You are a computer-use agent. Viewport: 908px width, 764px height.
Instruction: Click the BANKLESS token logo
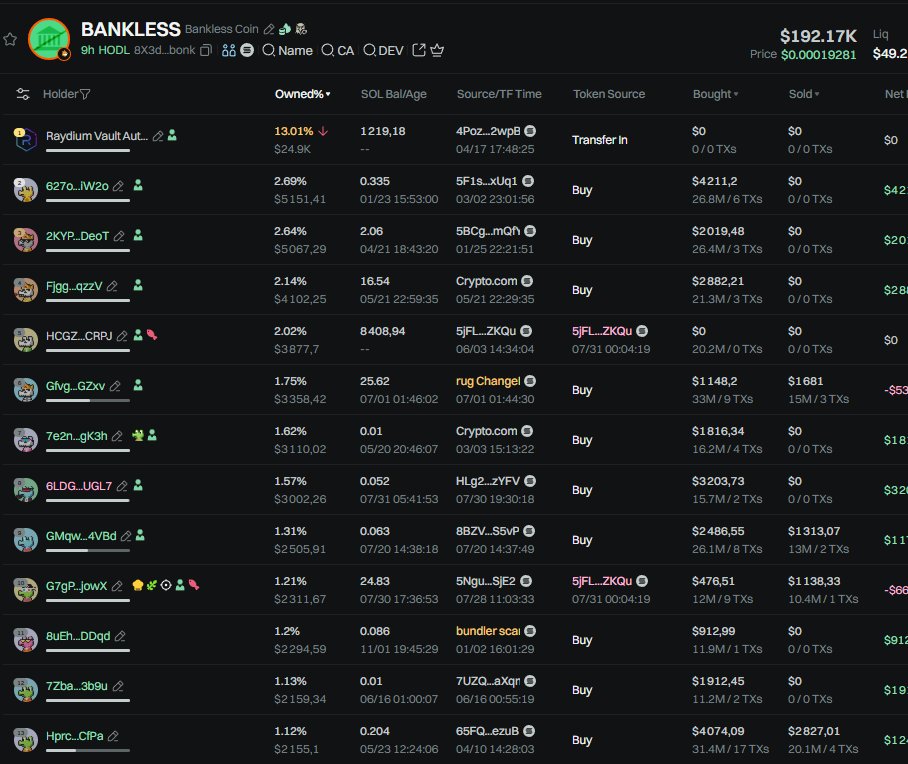tap(49, 39)
